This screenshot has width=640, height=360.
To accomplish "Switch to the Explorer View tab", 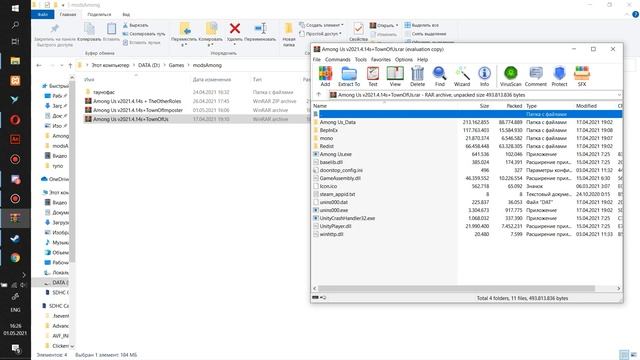I will click(126, 15).
